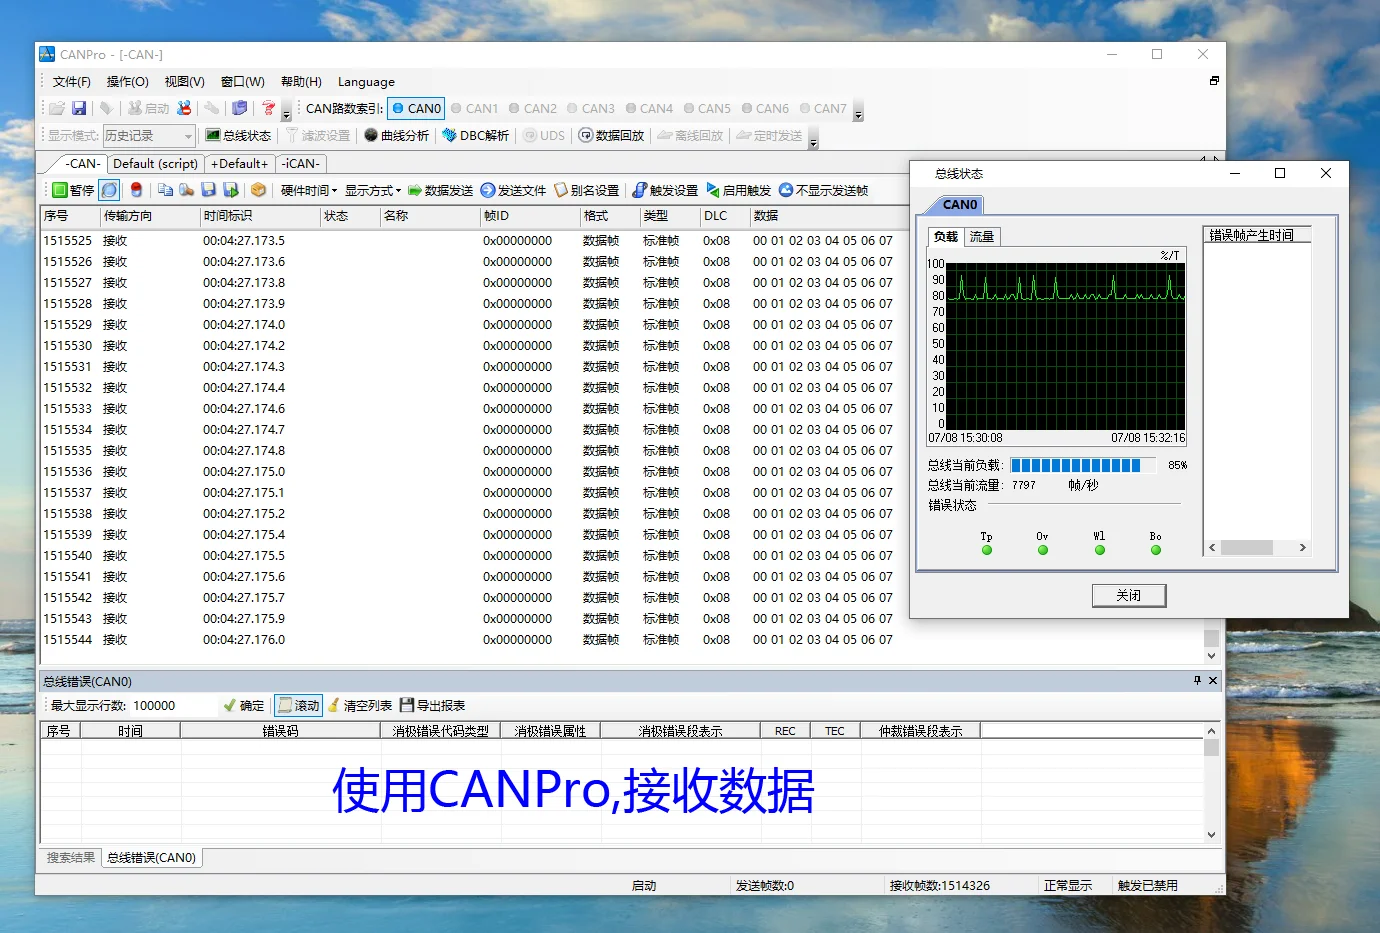This screenshot has height=933, width=1380.
Task: Open the Language menu
Action: point(366,82)
